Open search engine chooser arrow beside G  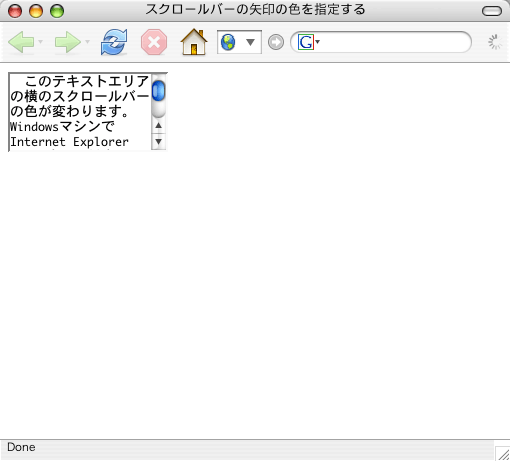[x=318, y=42]
